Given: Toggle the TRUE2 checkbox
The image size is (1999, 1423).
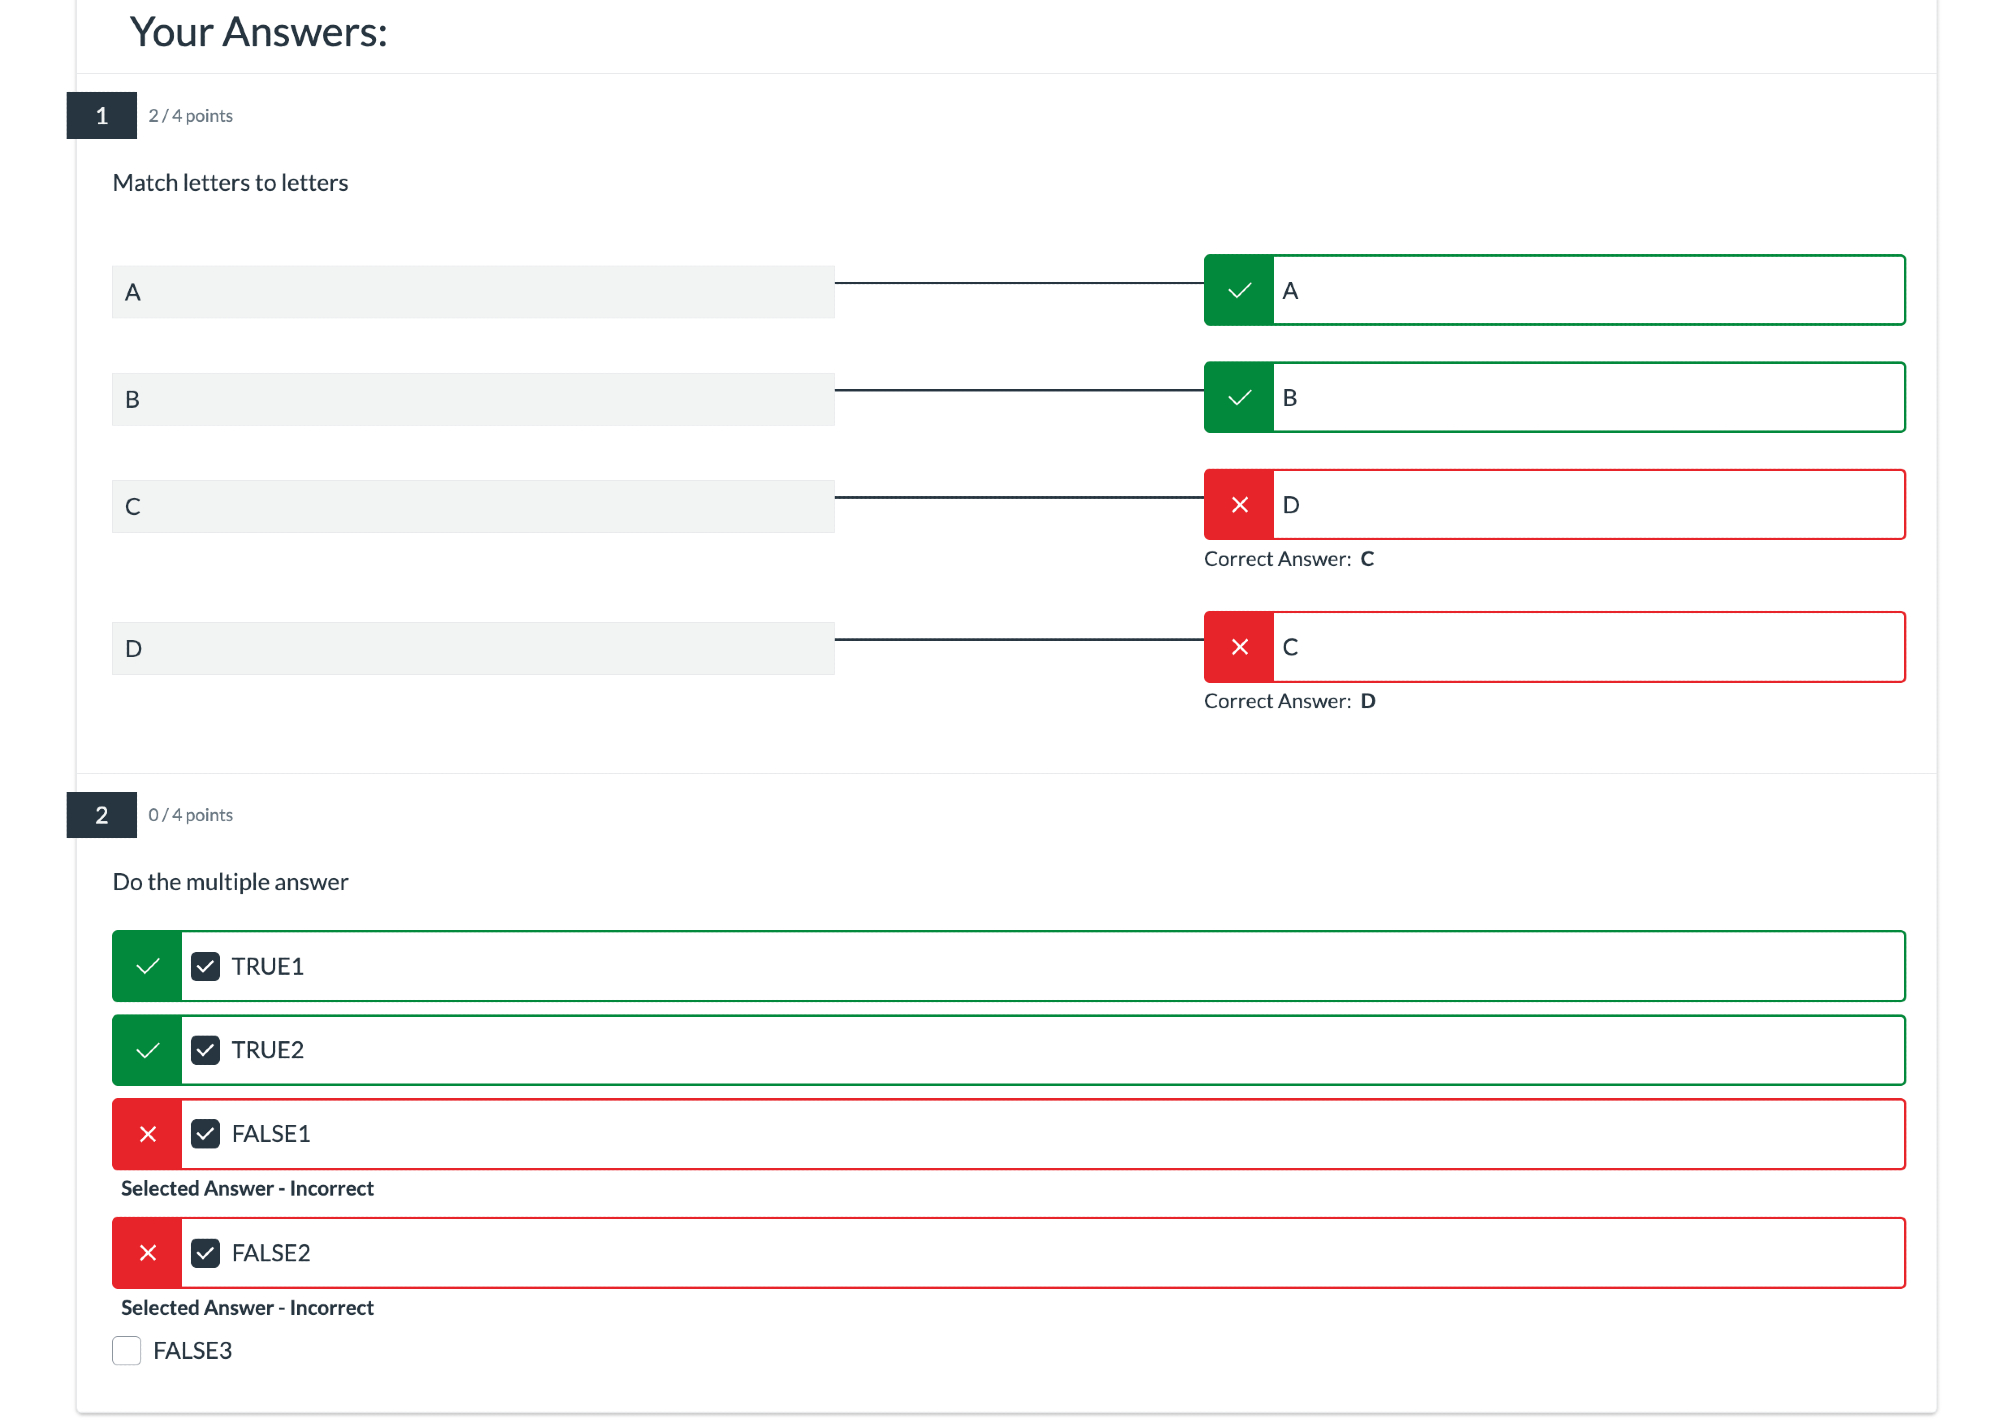Looking at the screenshot, I should coord(206,1050).
